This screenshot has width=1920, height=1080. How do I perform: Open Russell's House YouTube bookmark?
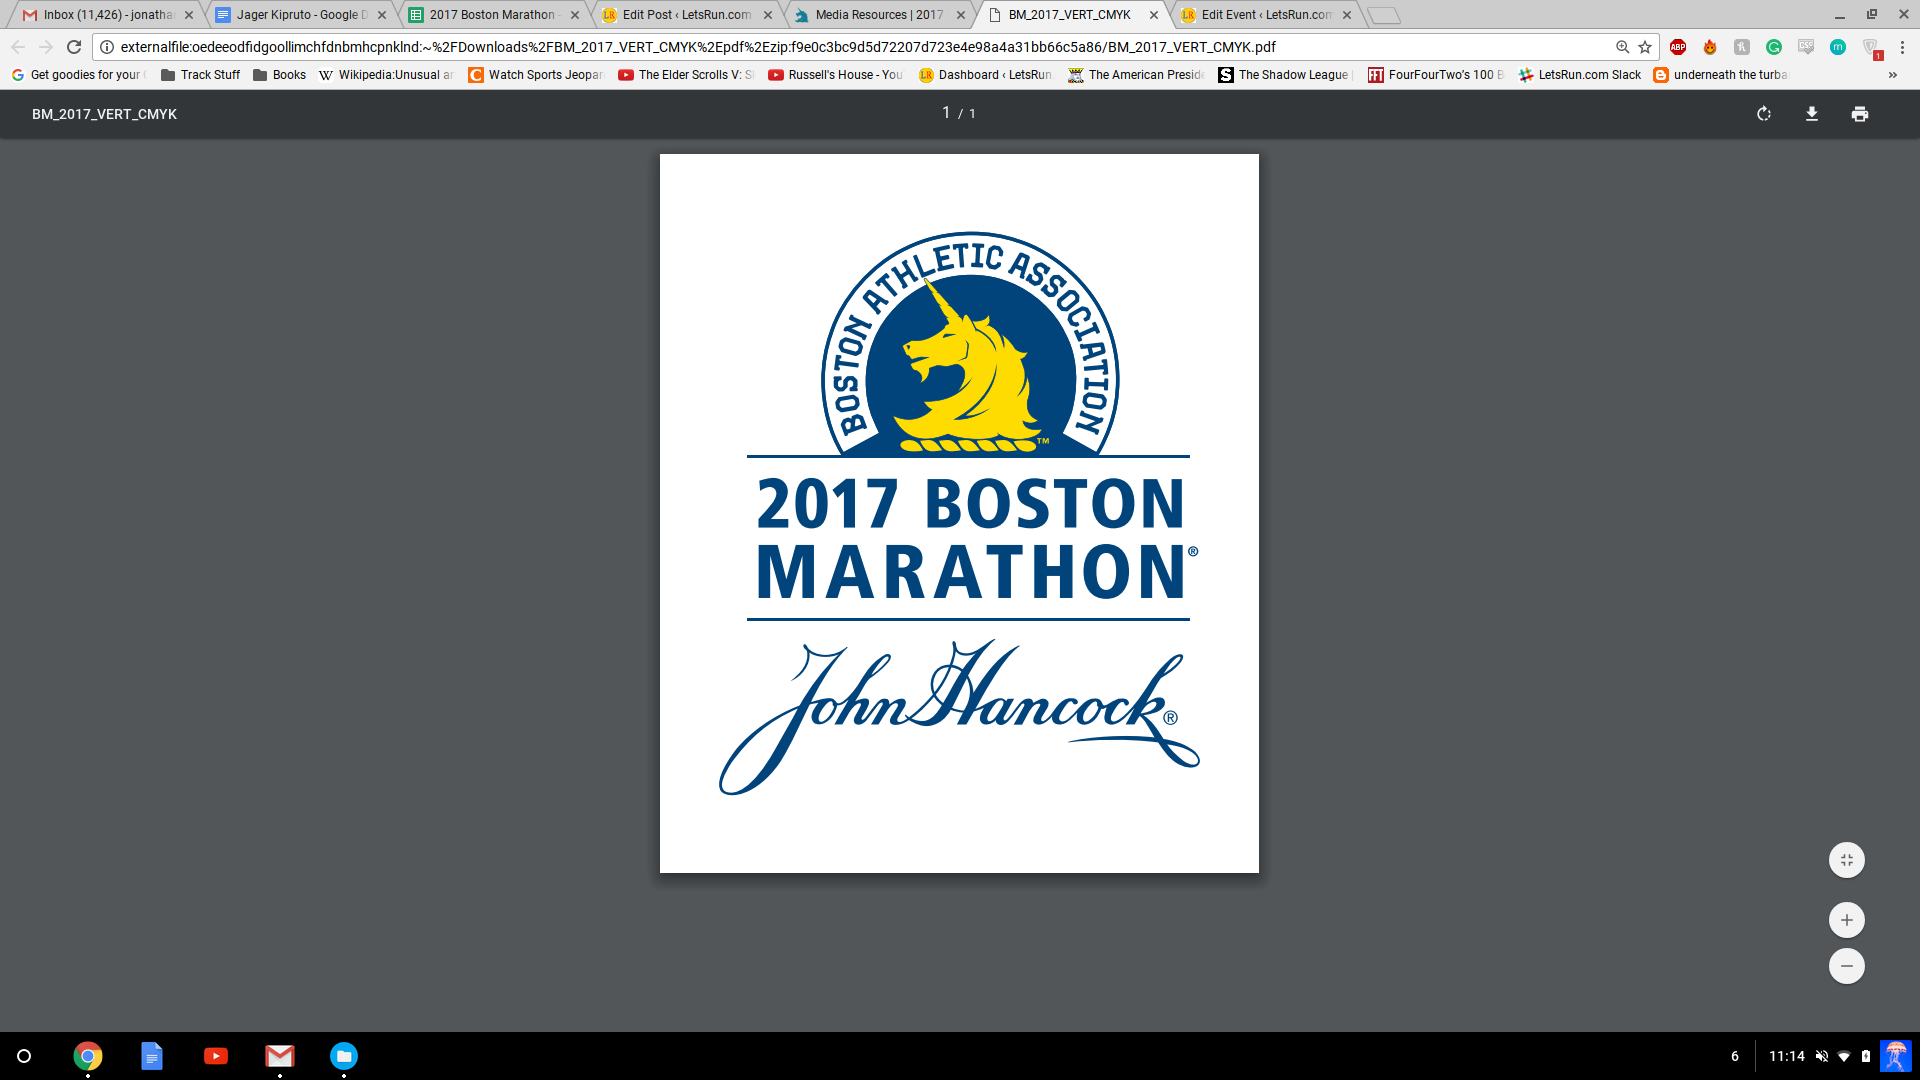click(x=835, y=75)
